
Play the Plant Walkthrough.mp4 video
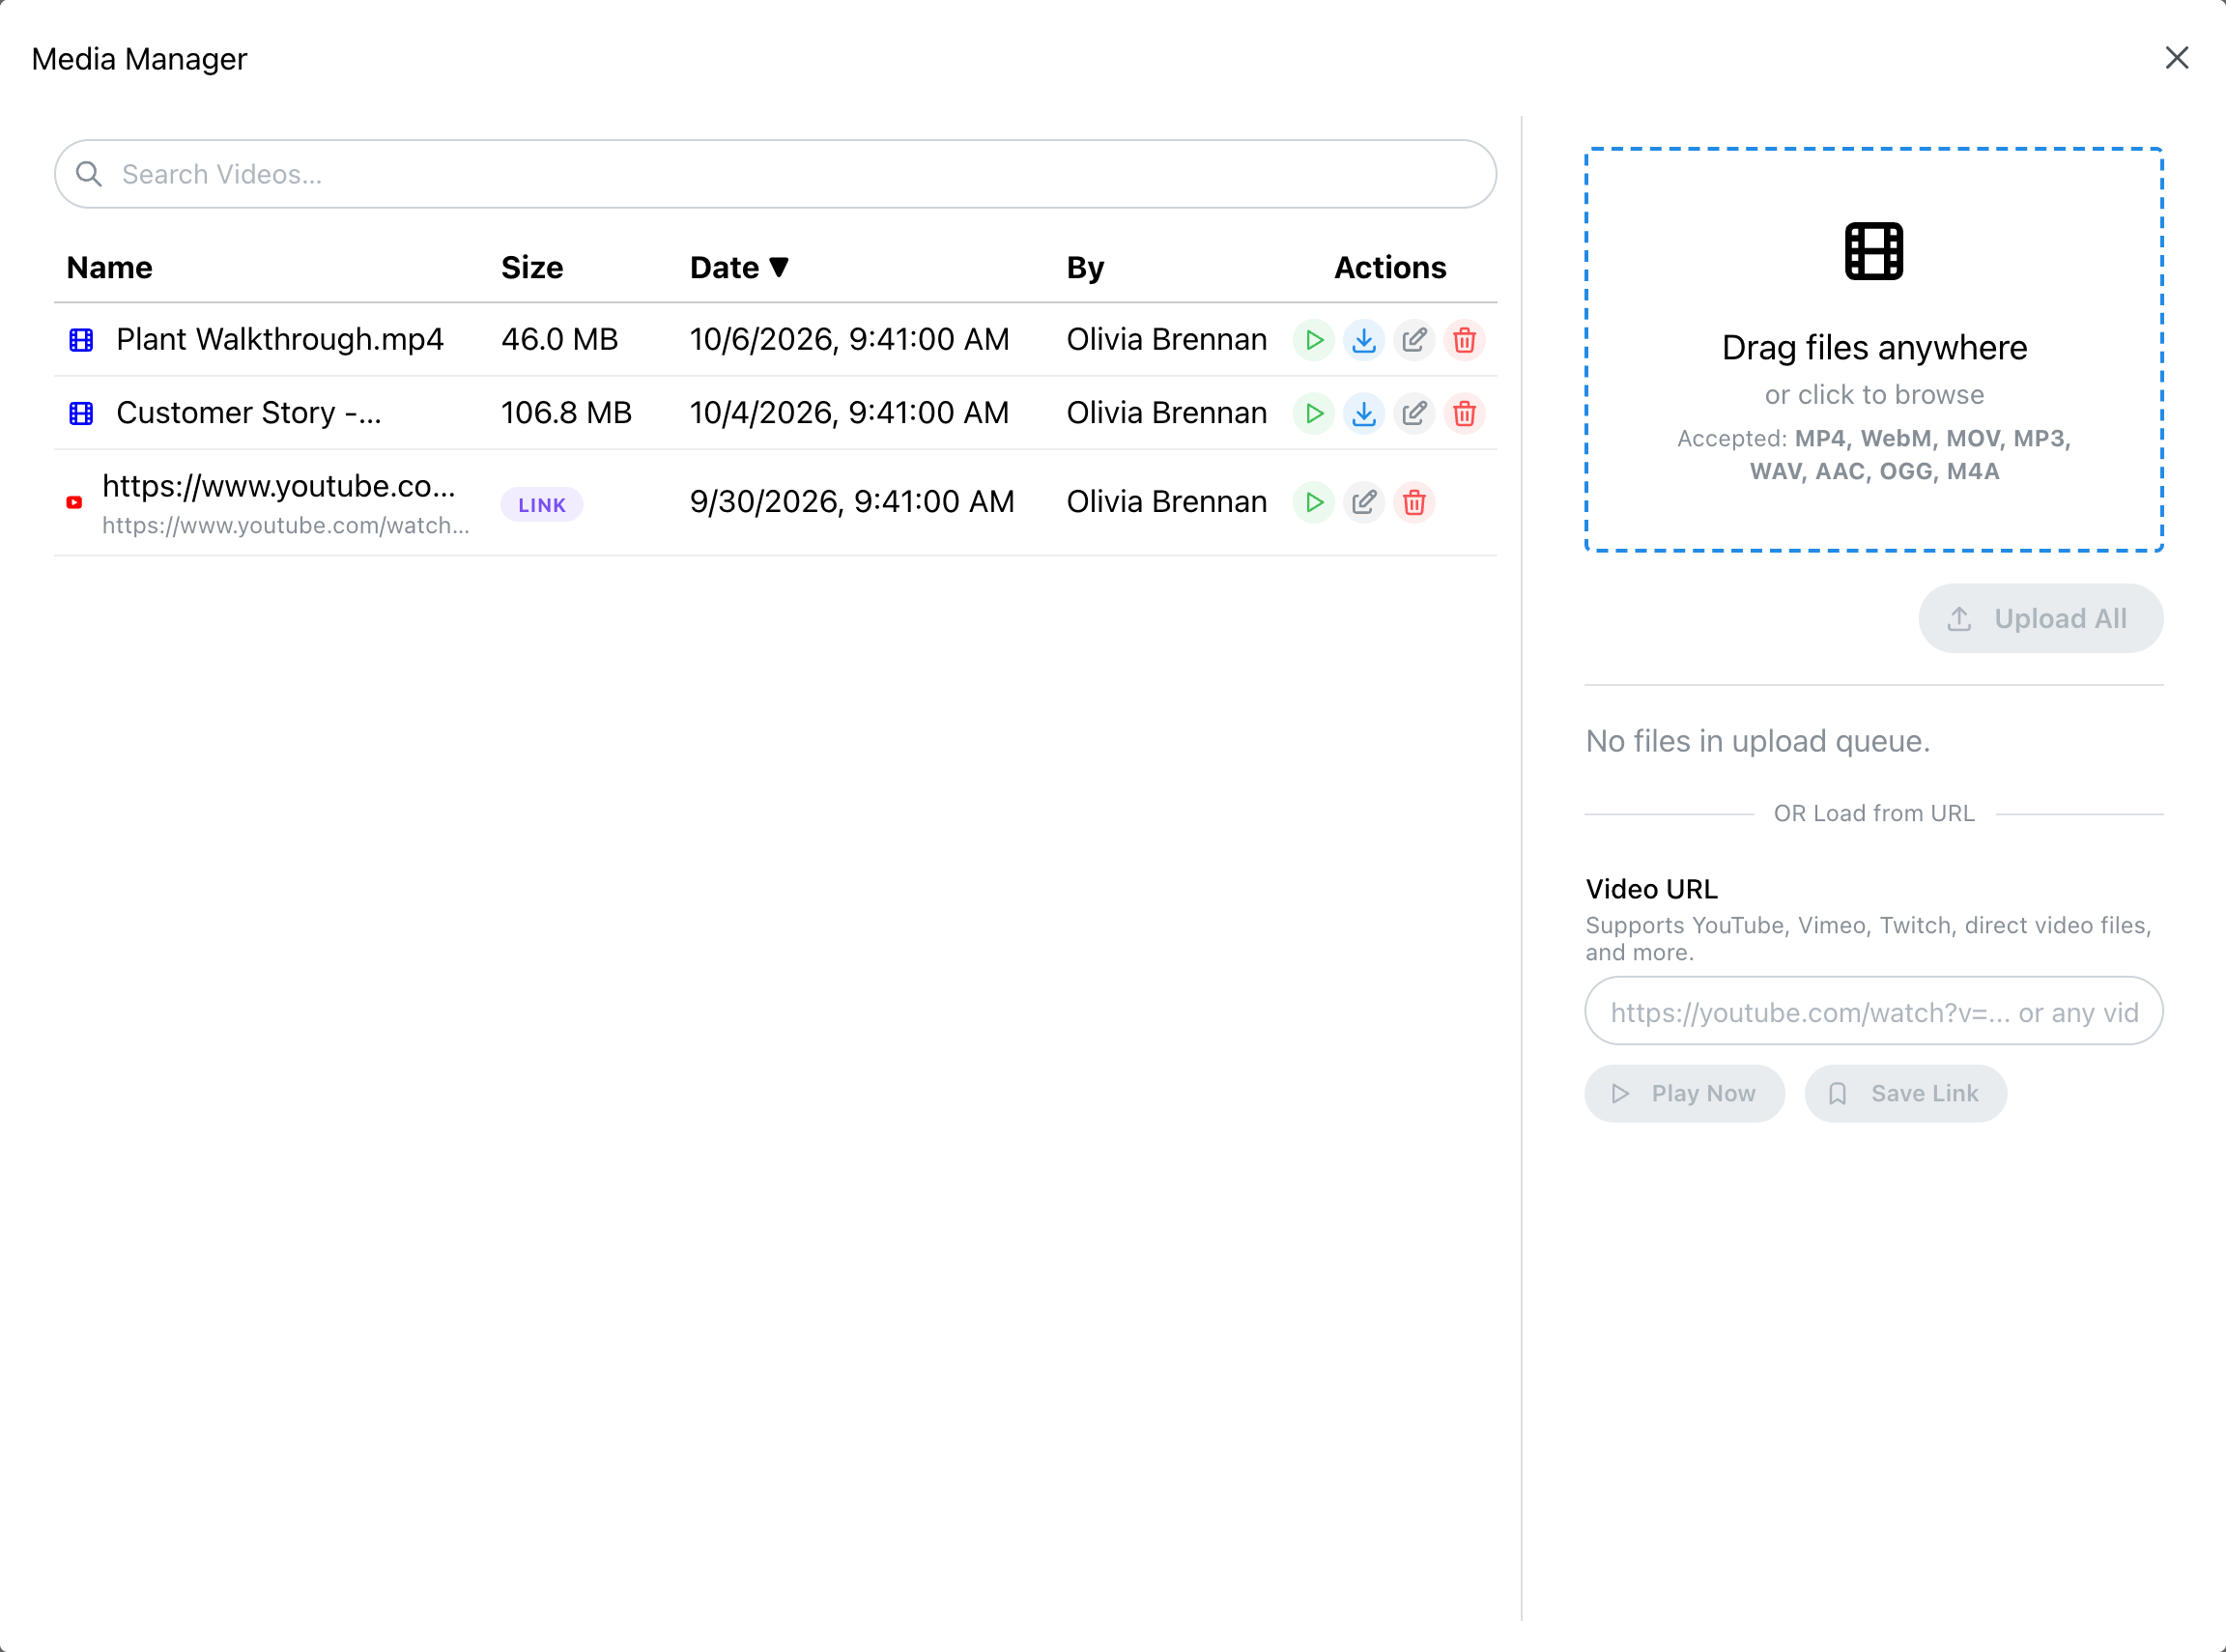(1314, 340)
